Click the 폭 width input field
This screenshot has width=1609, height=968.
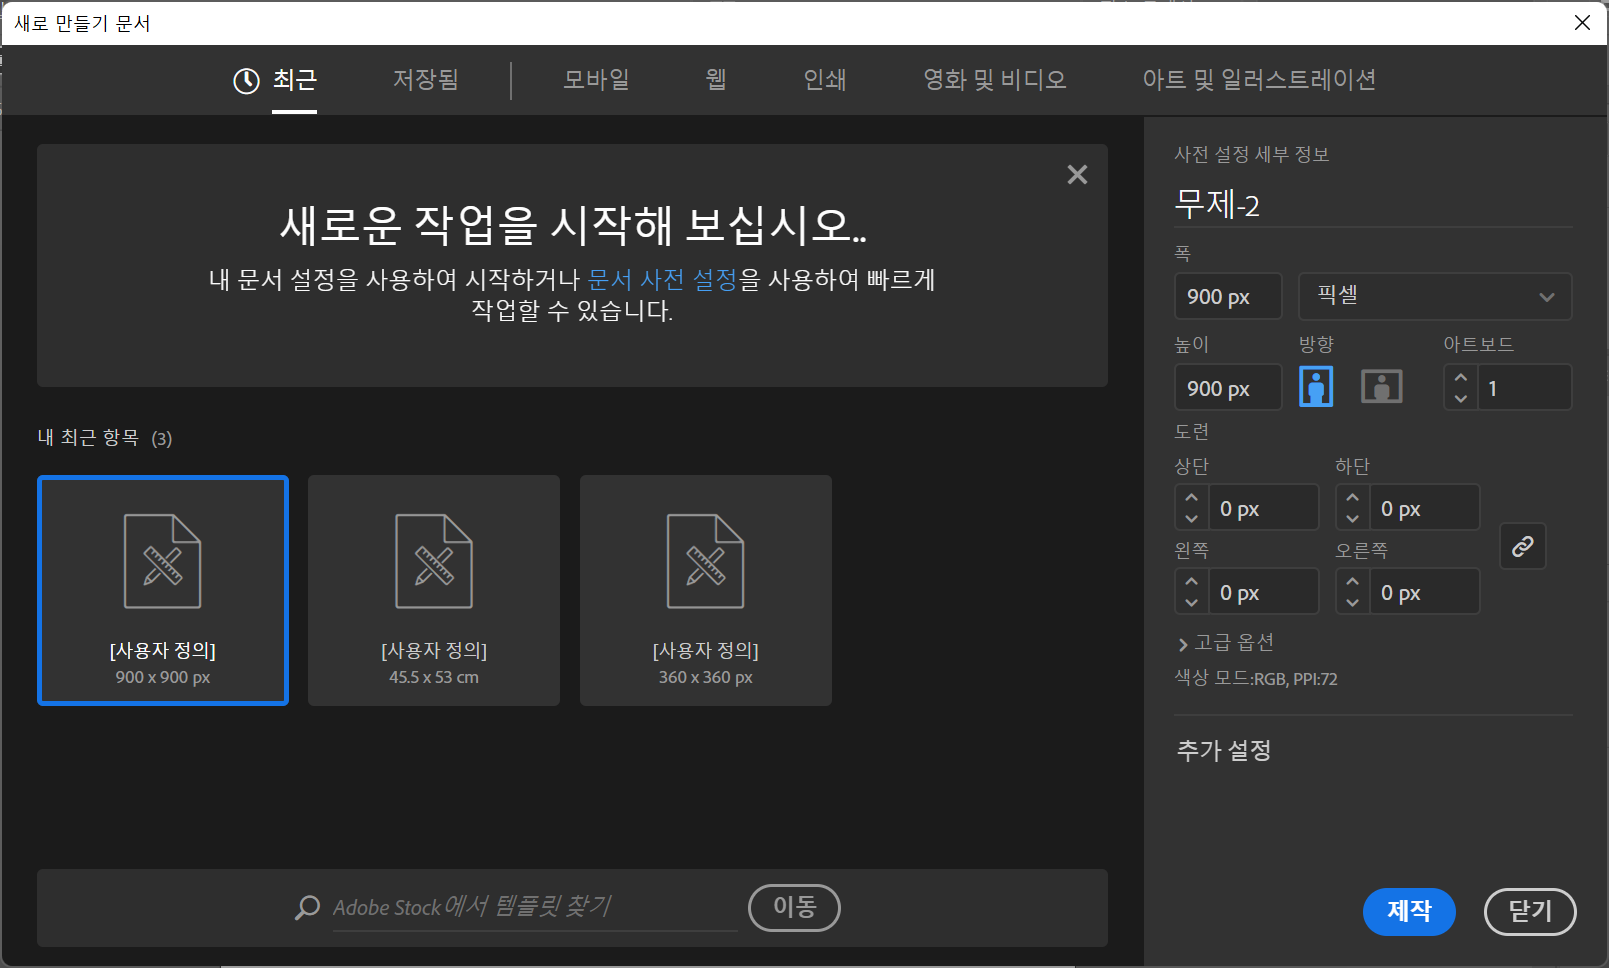click(x=1228, y=296)
